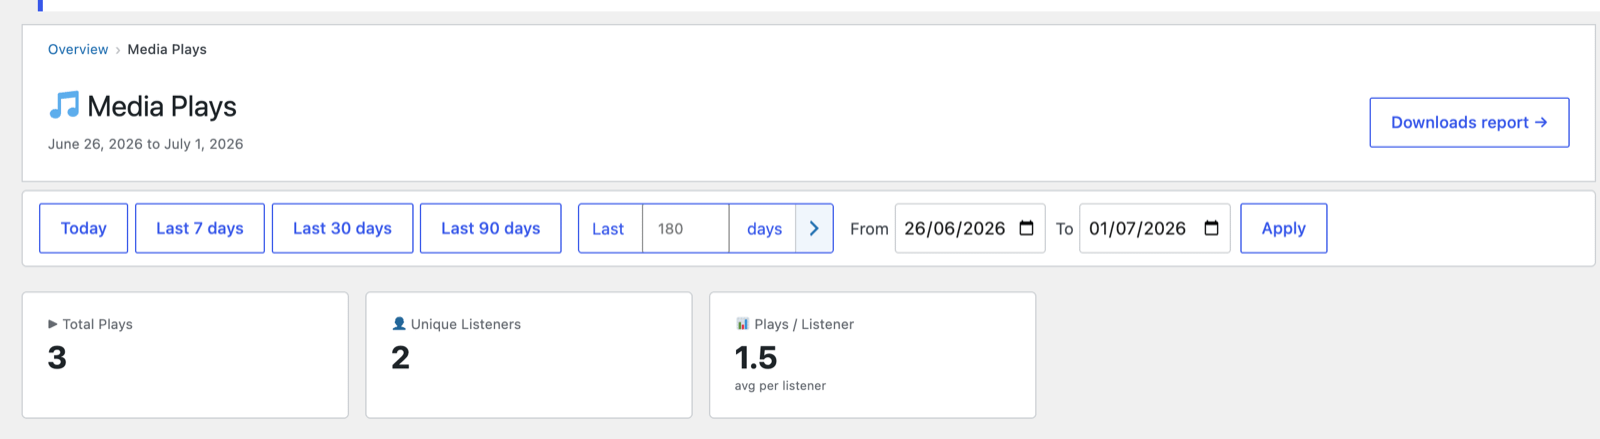Open the Downloads report
This screenshot has height=439, width=1600.
tap(1469, 122)
